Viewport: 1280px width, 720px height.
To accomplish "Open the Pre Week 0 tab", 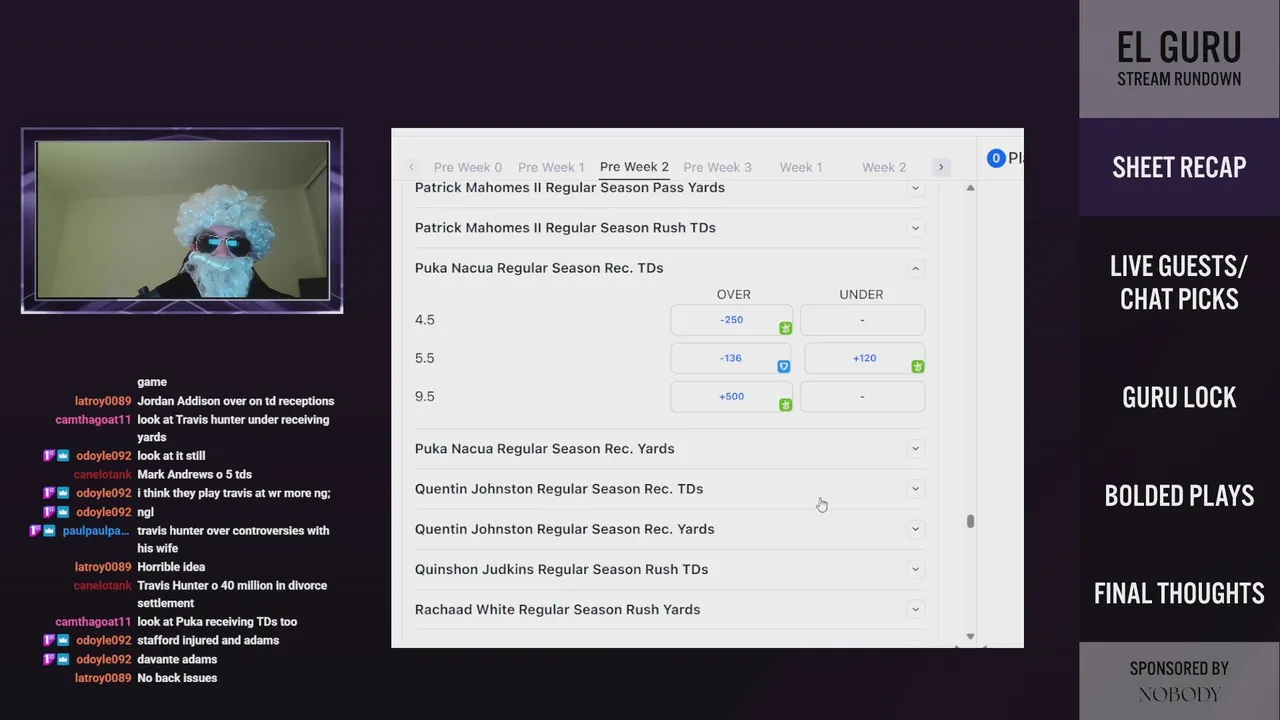I will [468, 167].
